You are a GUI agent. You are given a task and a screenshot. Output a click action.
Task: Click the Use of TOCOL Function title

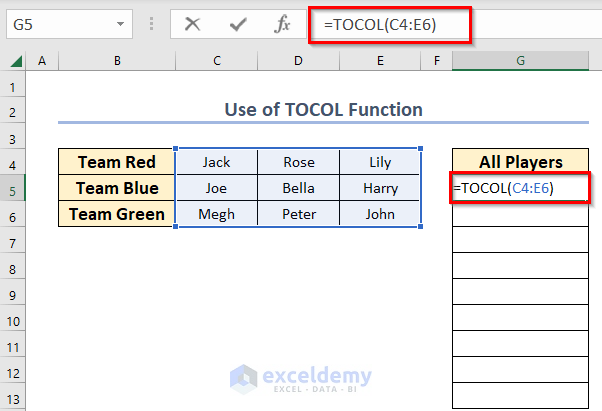323,109
